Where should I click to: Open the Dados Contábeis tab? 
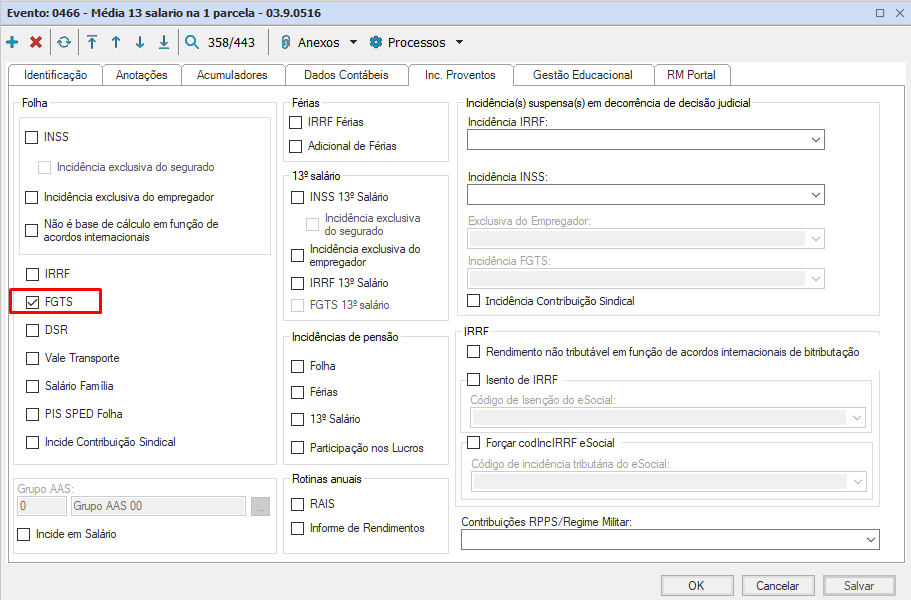[346, 75]
